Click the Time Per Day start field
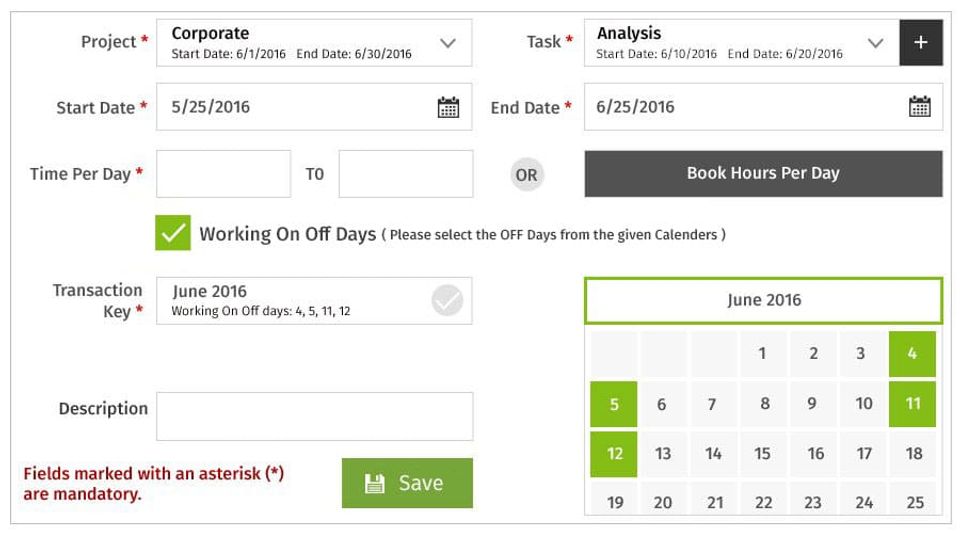Screen dimensions: 960x533 click(223, 174)
